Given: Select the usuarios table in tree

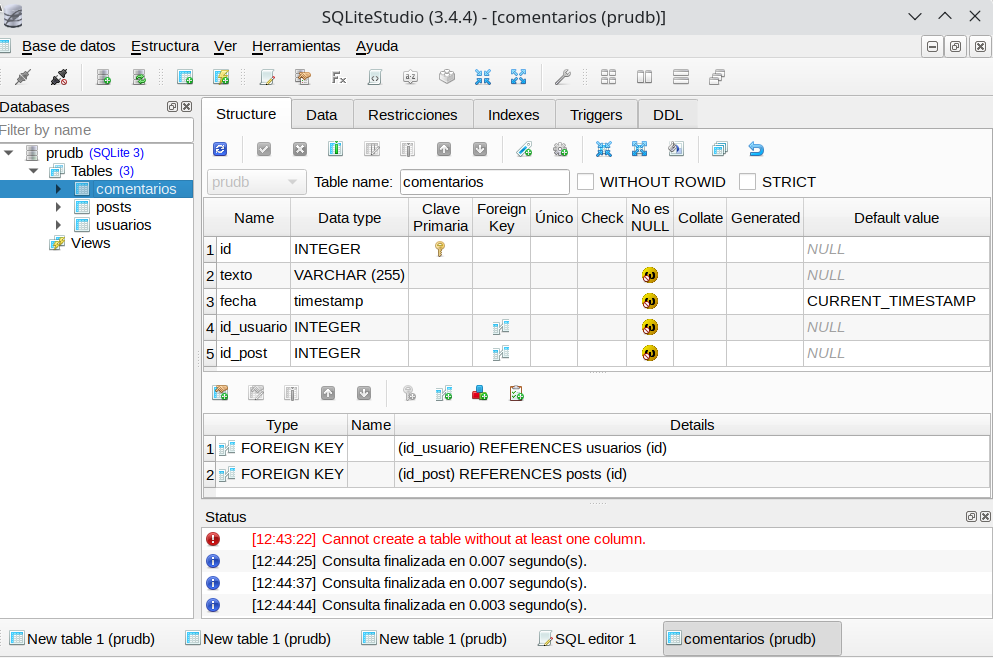Looking at the screenshot, I should tap(123, 225).
